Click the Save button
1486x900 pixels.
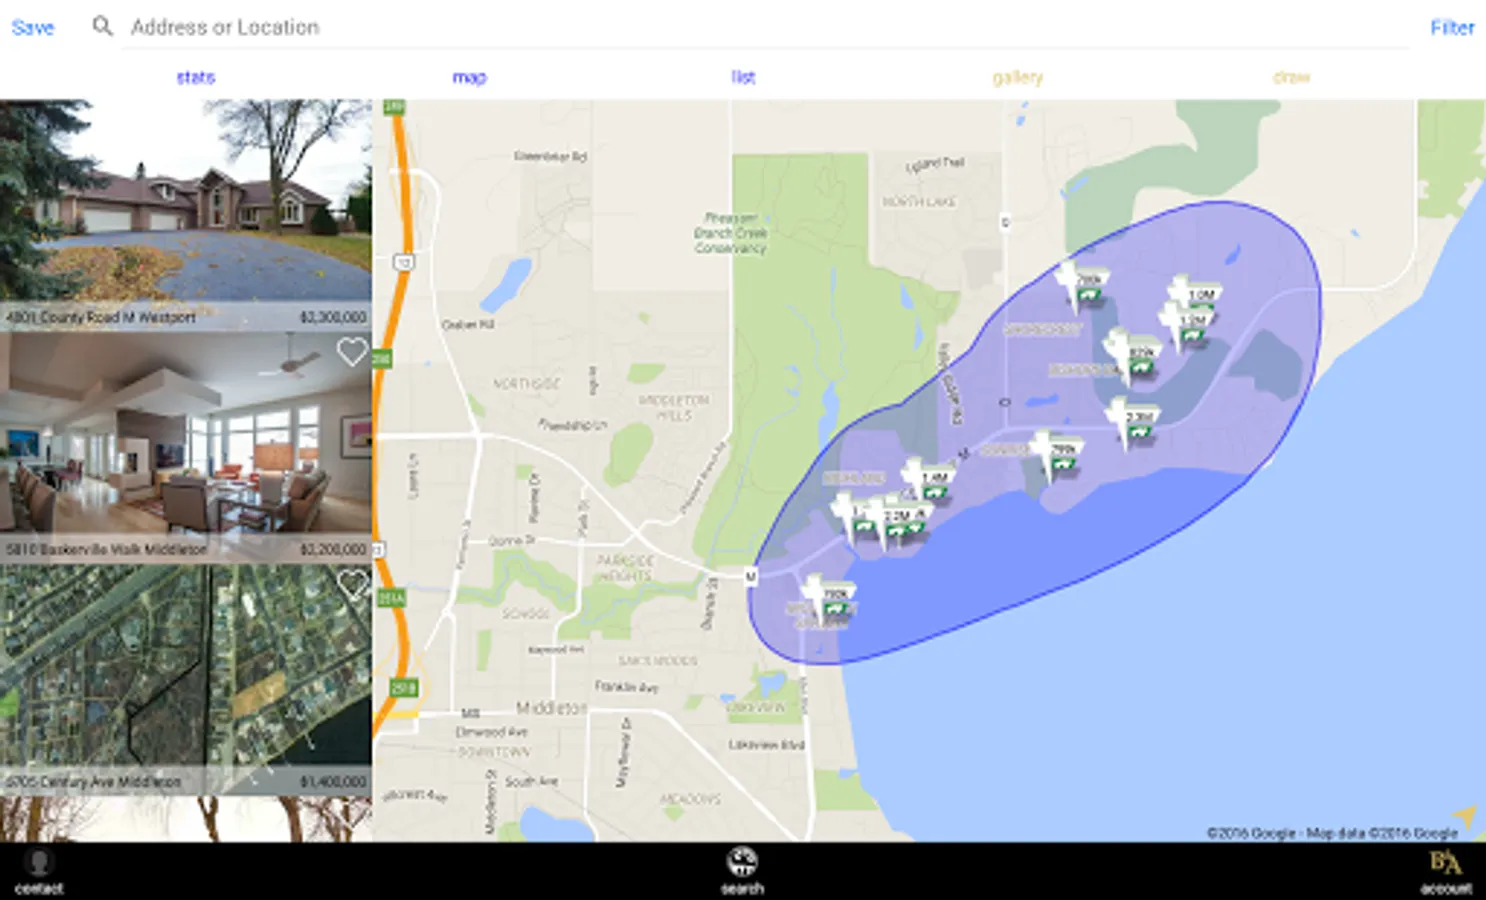[x=33, y=27]
